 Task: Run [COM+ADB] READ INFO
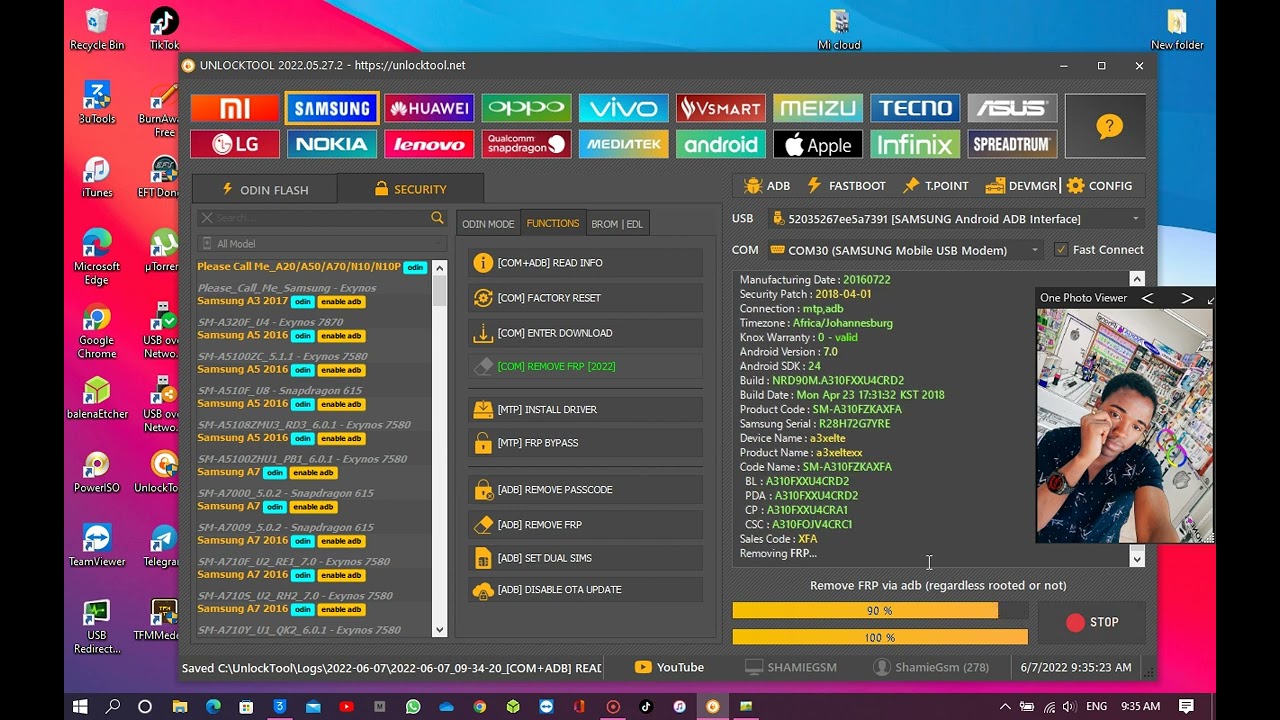(585, 263)
